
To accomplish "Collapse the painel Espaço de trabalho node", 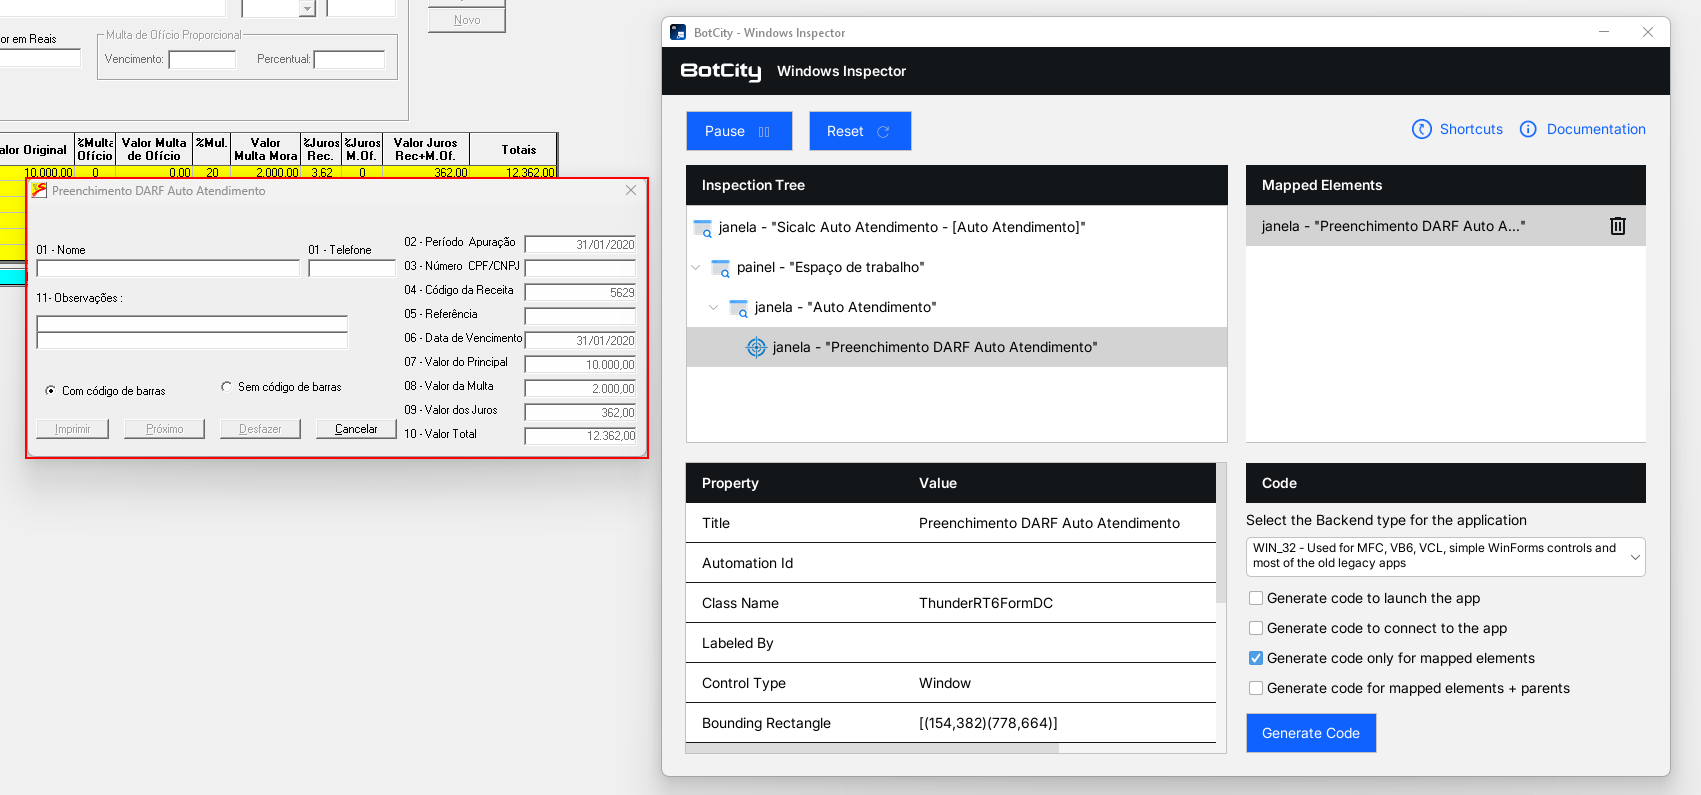I will pyautogui.click(x=696, y=267).
